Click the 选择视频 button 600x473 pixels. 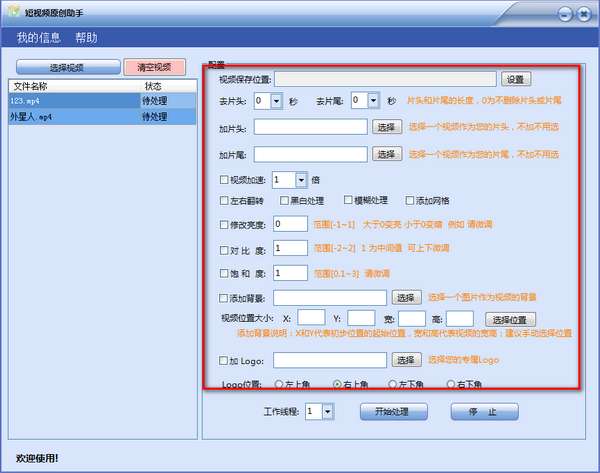(x=68, y=67)
